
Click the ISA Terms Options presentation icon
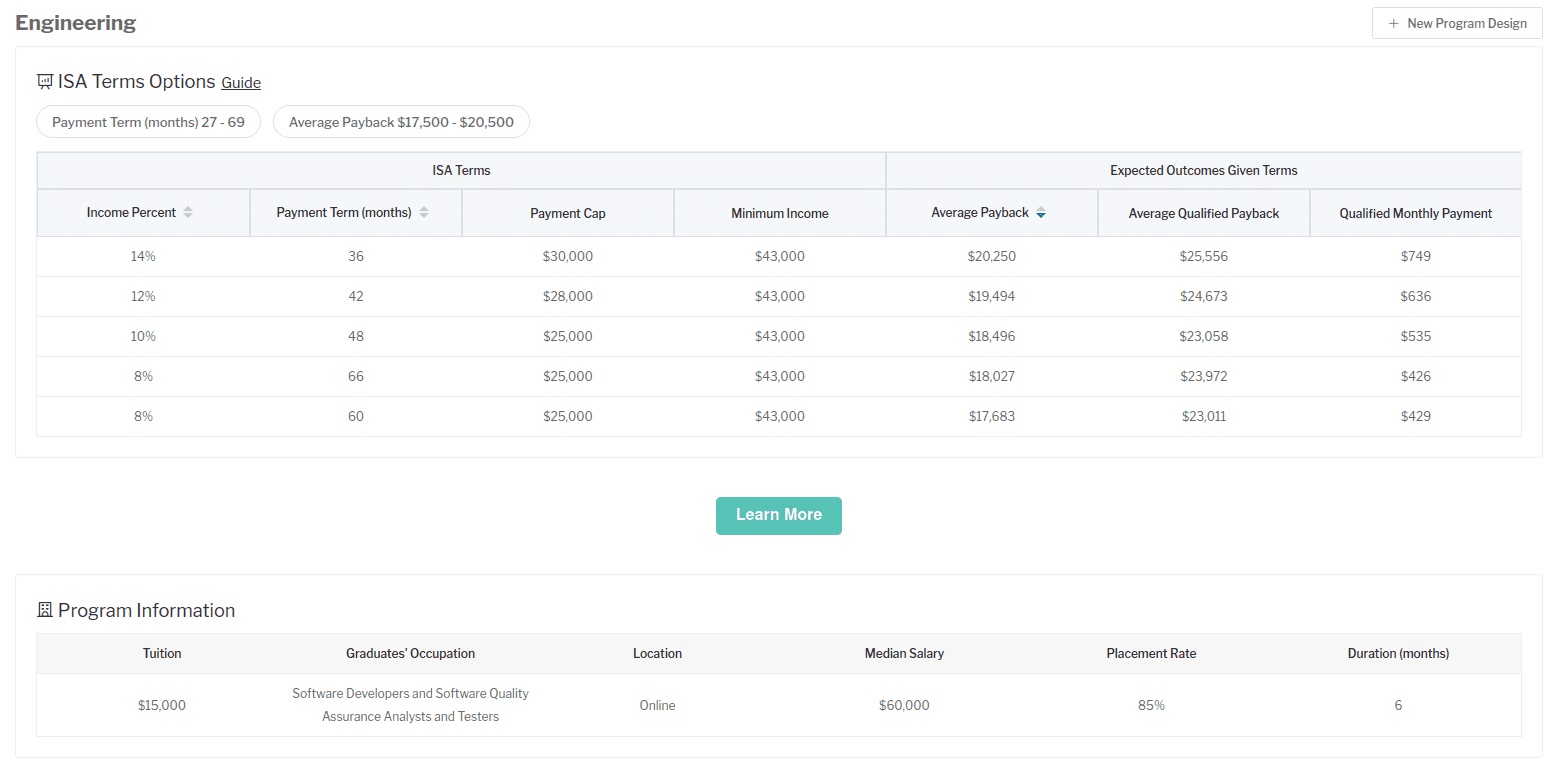[x=45, y=82]
